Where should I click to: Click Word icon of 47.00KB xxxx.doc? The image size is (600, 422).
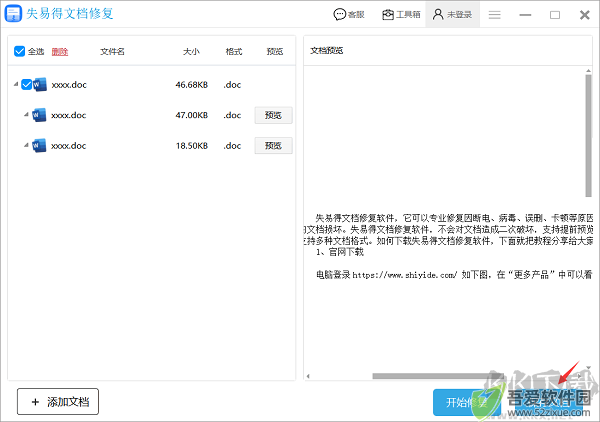pos(39,115)
